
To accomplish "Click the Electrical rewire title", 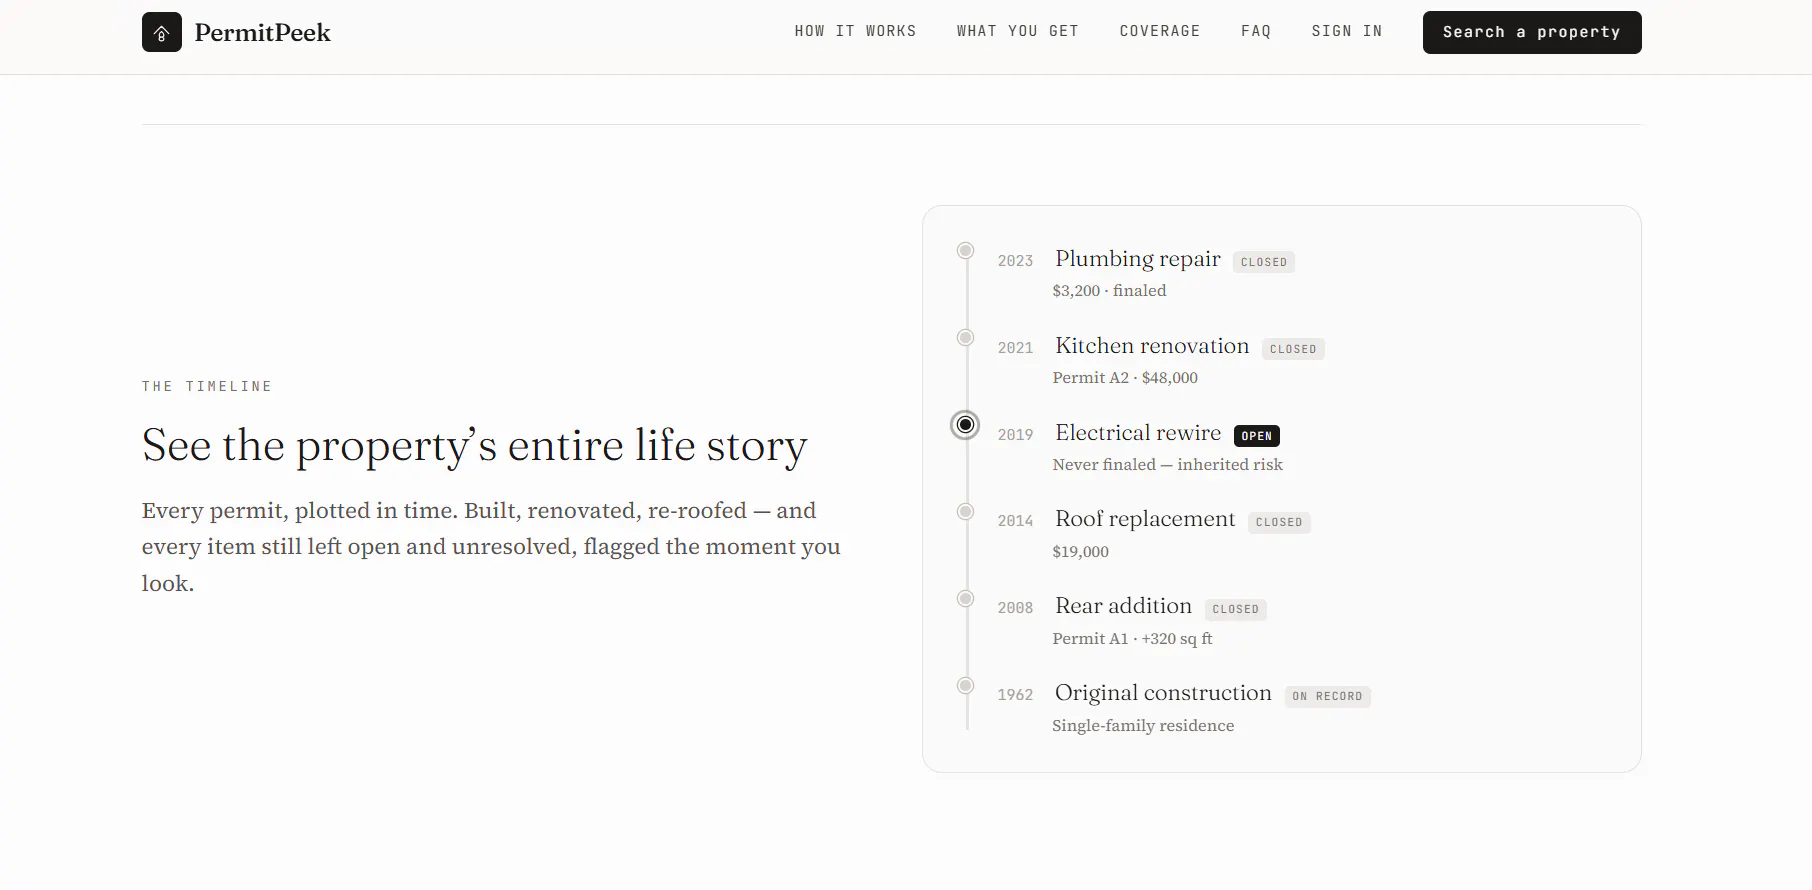I will [1138, 433].
